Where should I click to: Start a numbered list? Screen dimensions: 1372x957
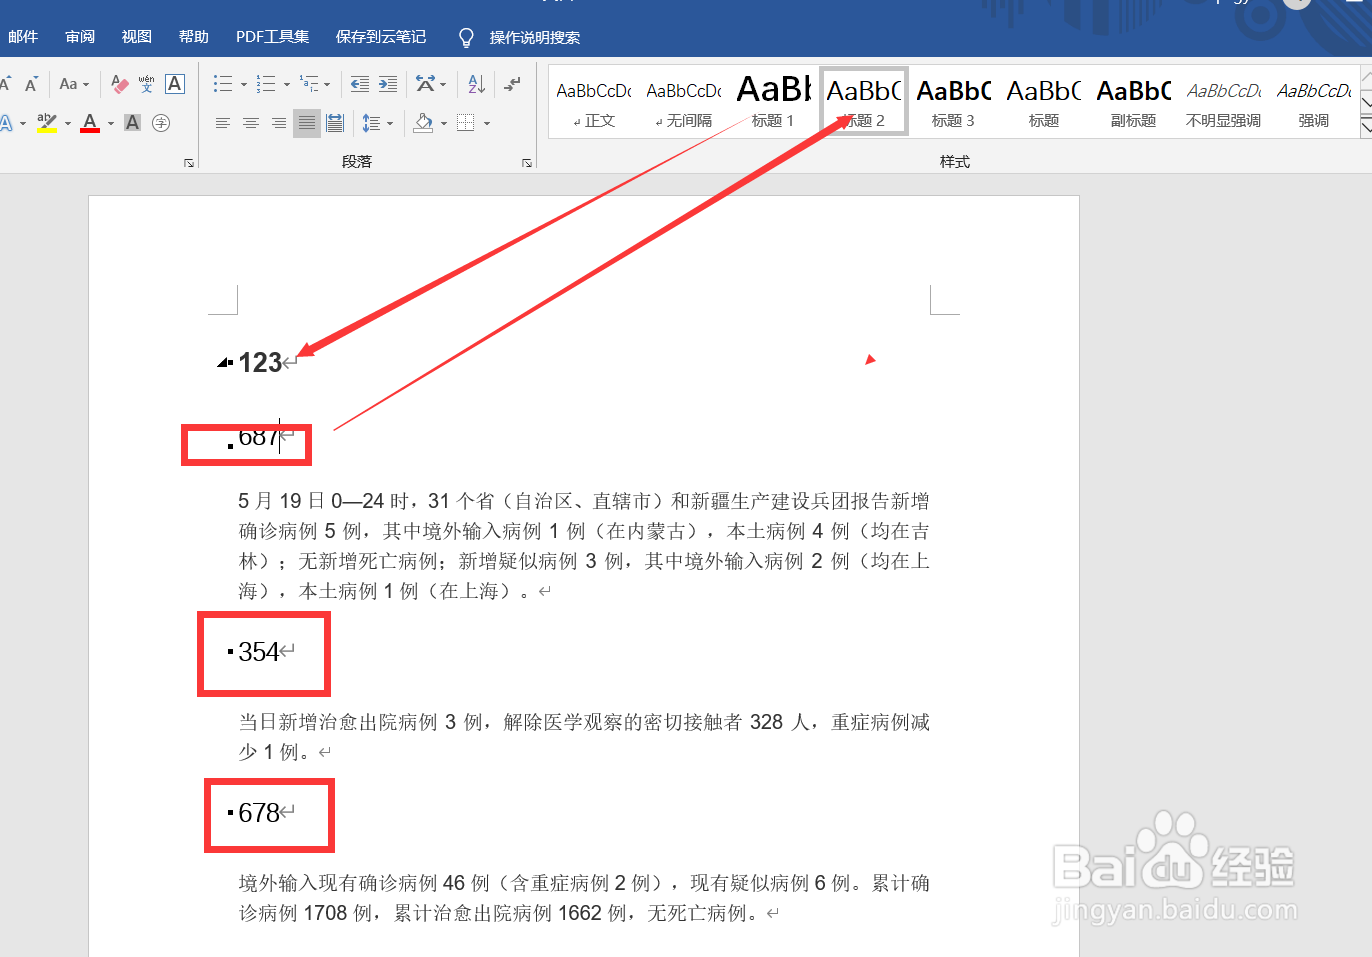266,84
